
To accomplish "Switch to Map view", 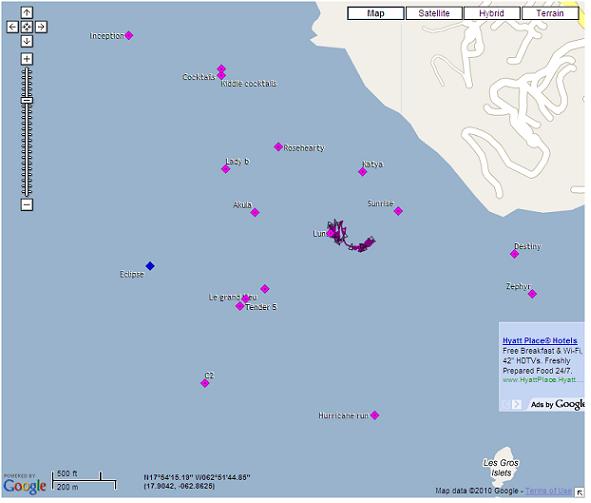I will pyautogui.click(x=376, y=13).
